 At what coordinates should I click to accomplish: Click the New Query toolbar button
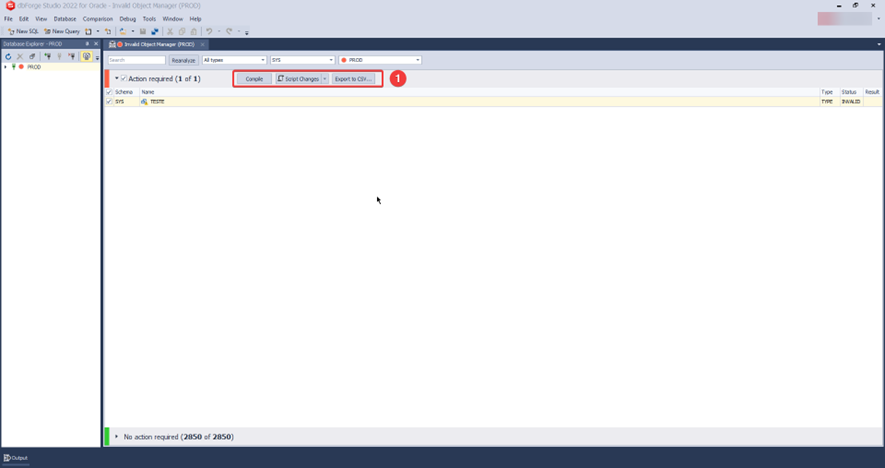(x=61, y=31)
